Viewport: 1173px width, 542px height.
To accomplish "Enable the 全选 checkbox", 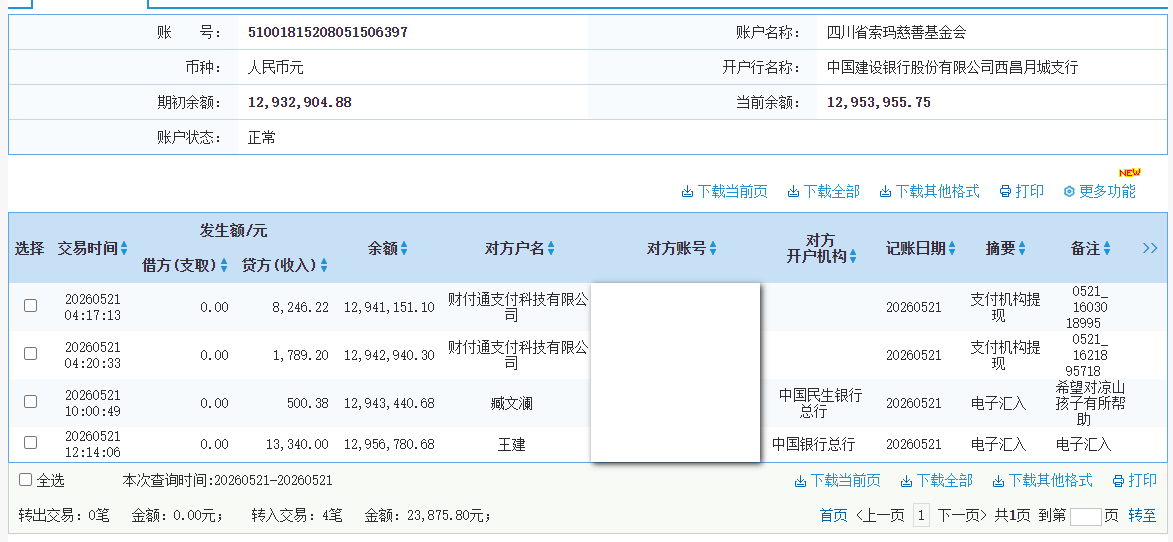I will pyautogui.click(x=25, y=480).
